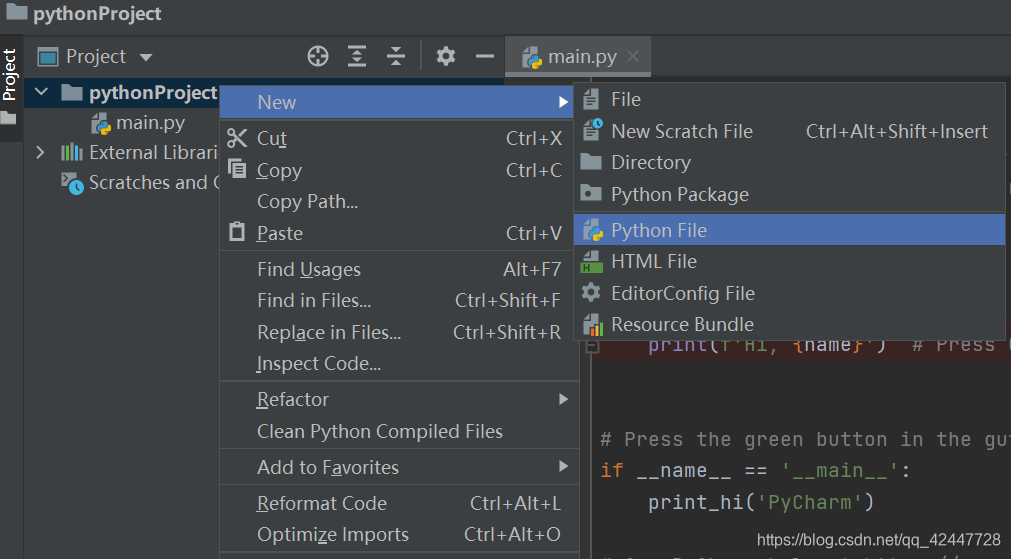
Task: Click the pythonProject folder icon in the title bar
Action: [x=16, y=11]
